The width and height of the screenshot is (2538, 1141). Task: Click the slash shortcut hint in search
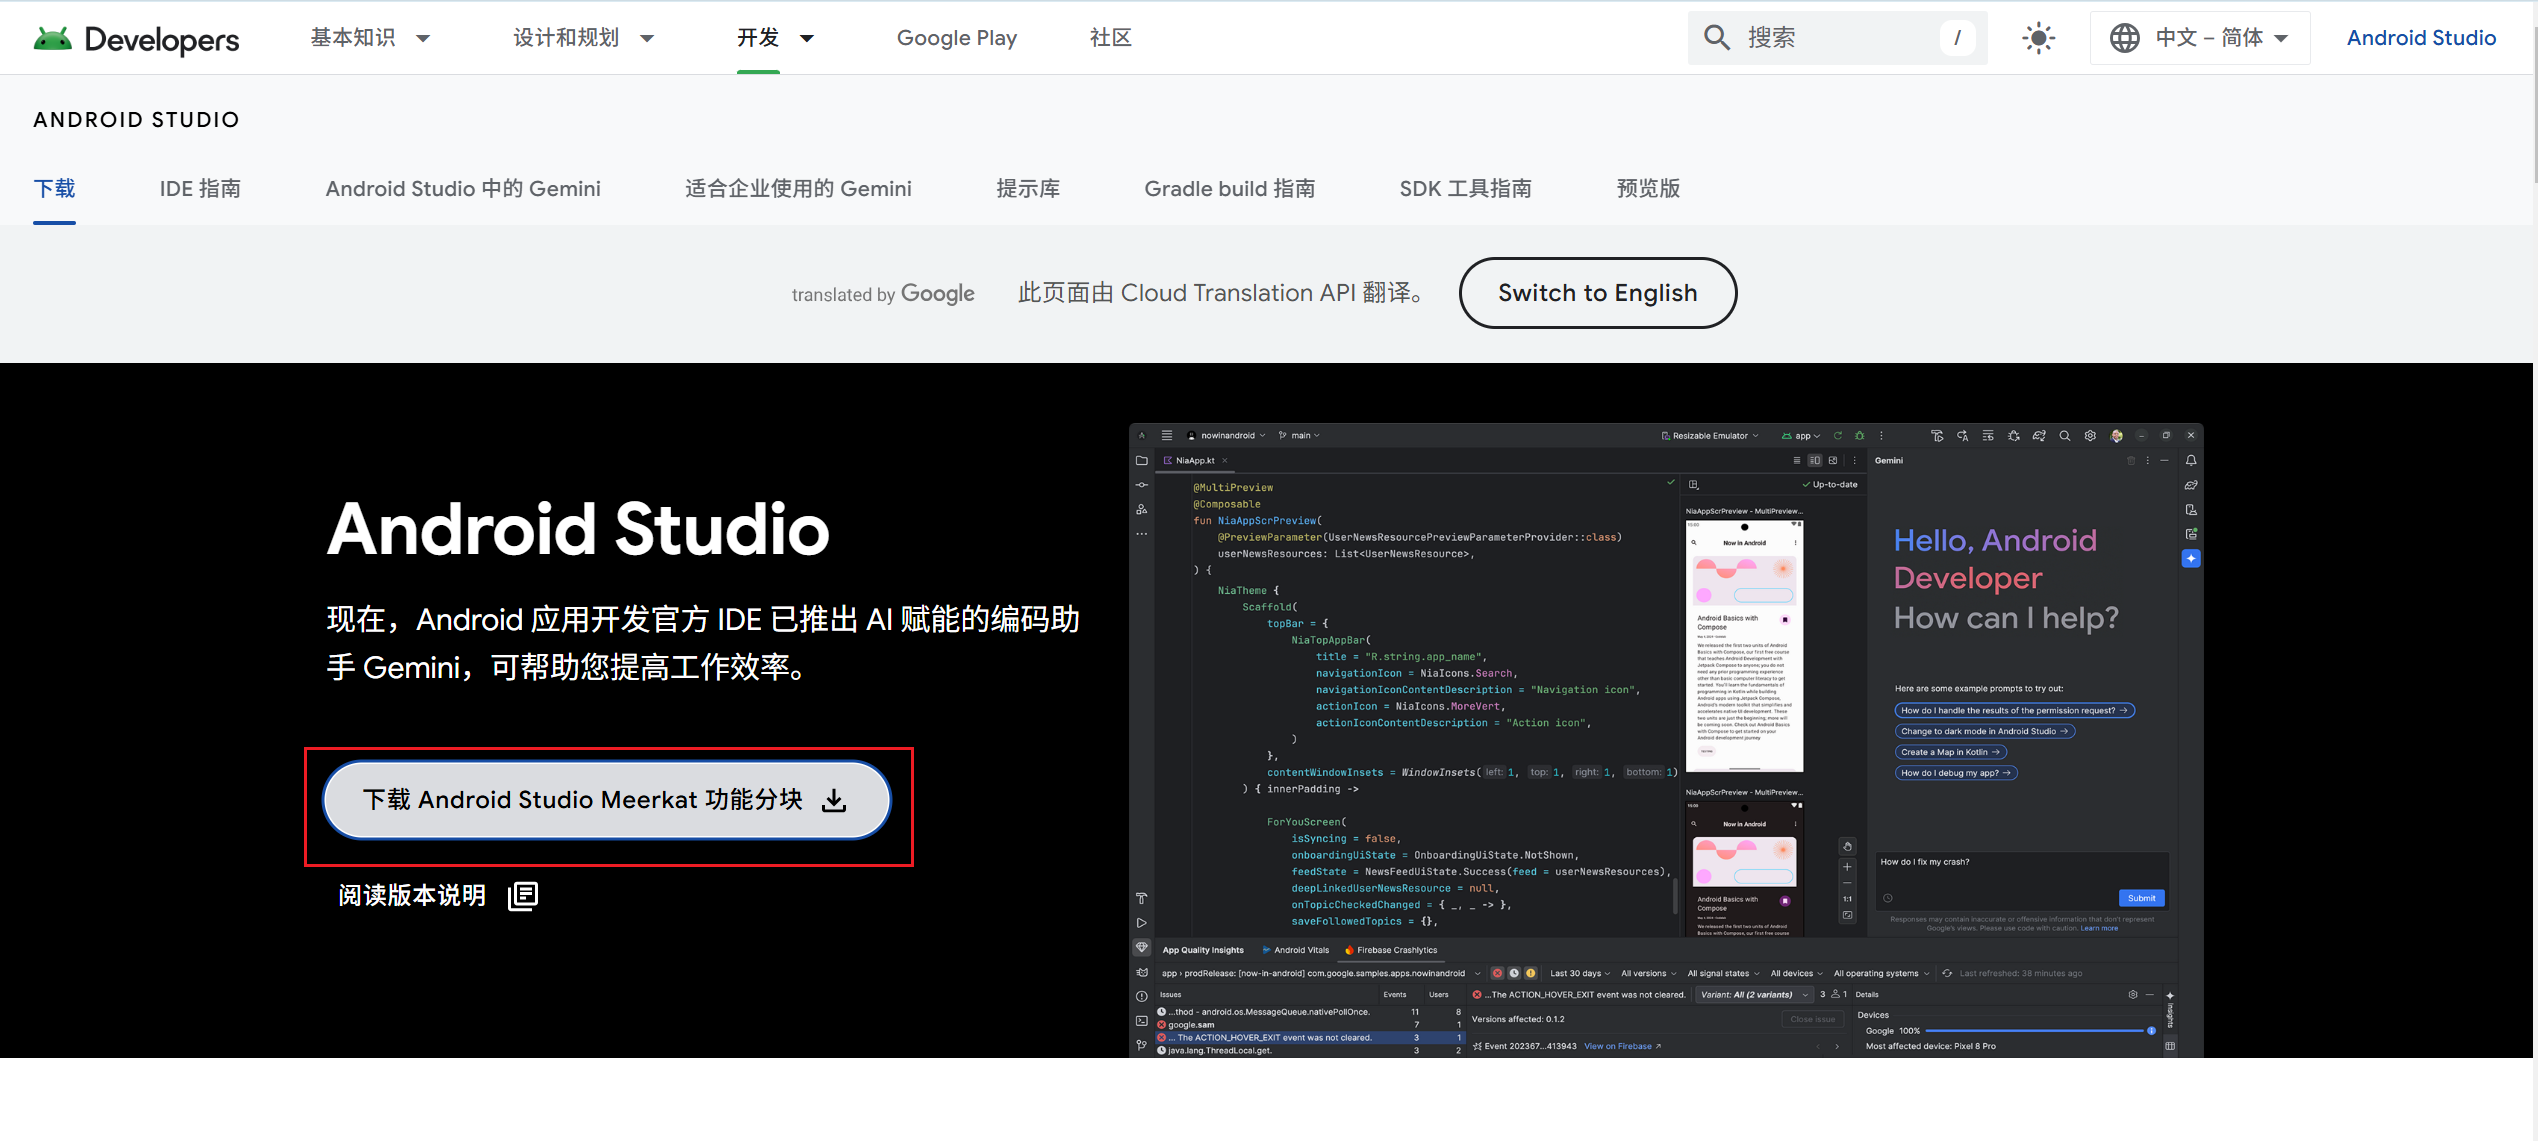point(1957,38)
